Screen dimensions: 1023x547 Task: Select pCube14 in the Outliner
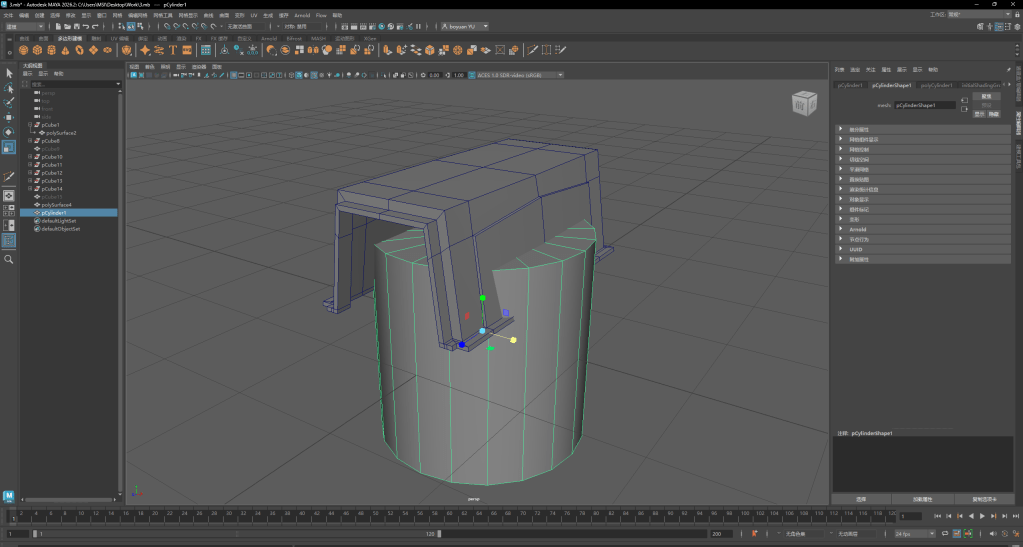tap(51, 189)
